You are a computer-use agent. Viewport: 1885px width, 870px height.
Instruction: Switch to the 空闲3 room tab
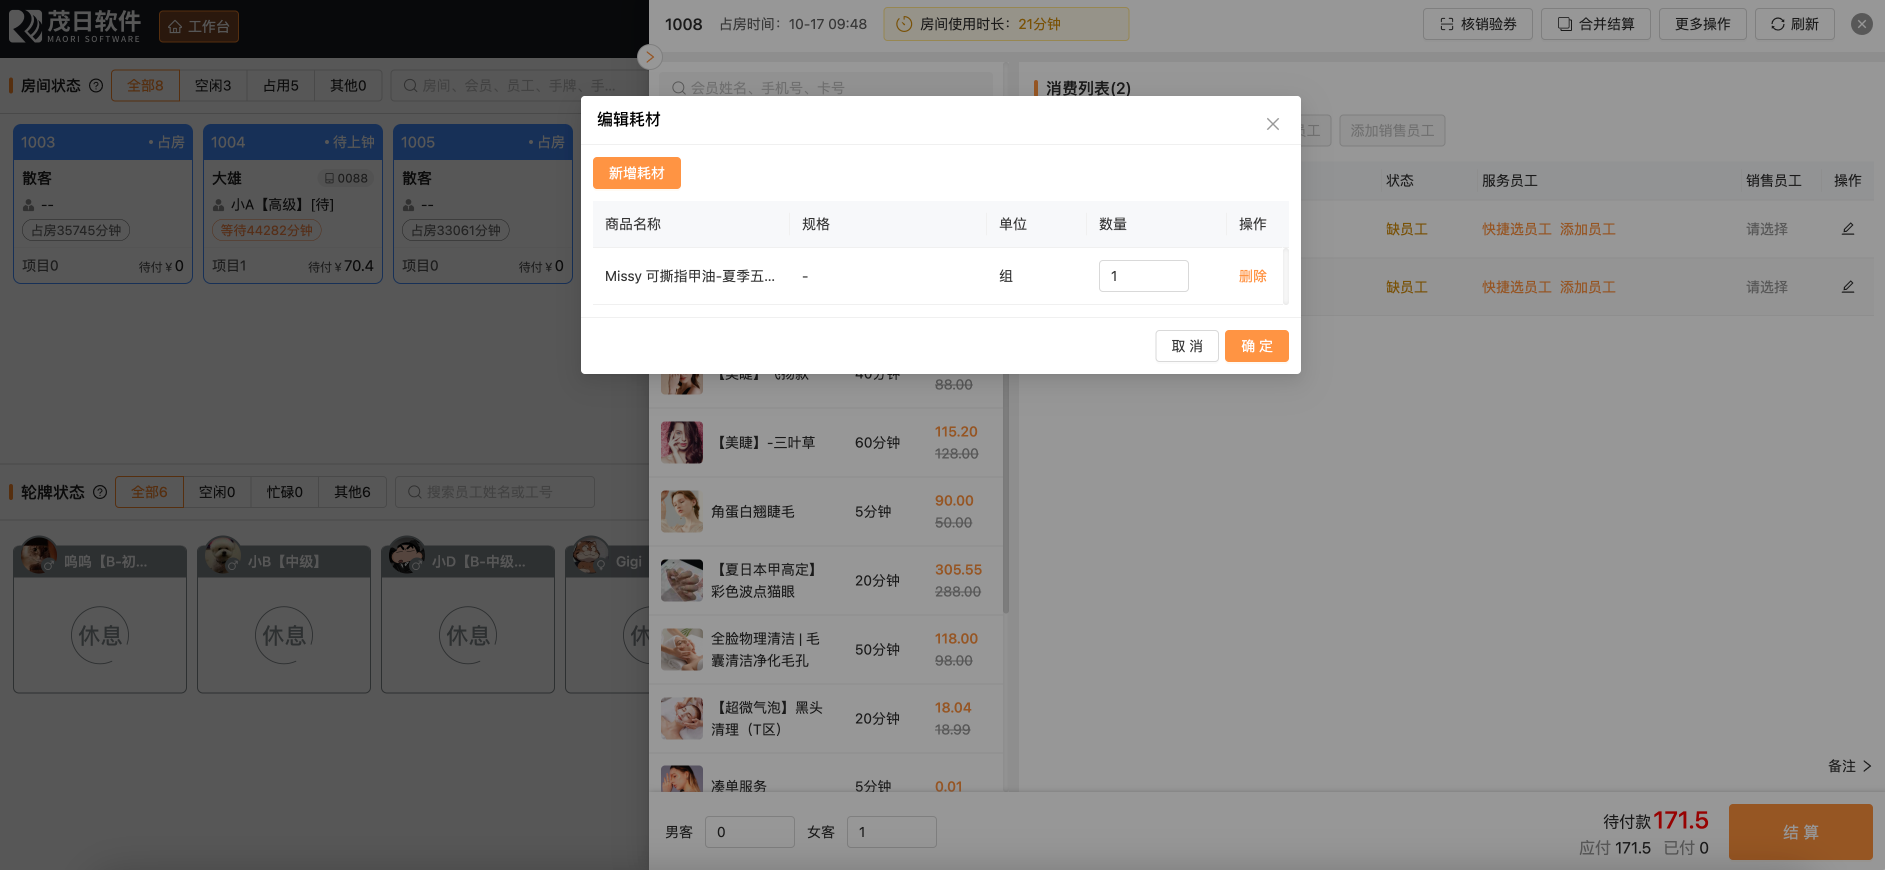213,86
